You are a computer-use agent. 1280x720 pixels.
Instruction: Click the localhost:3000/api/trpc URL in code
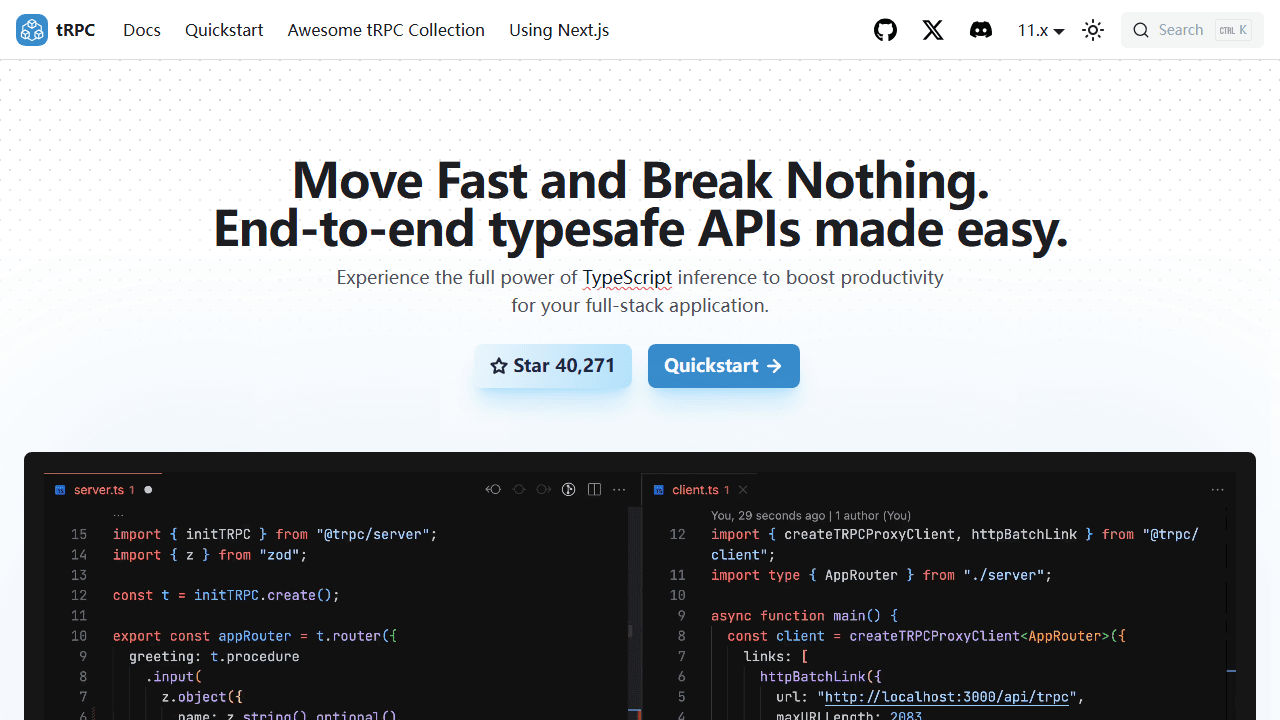point(947,696)
